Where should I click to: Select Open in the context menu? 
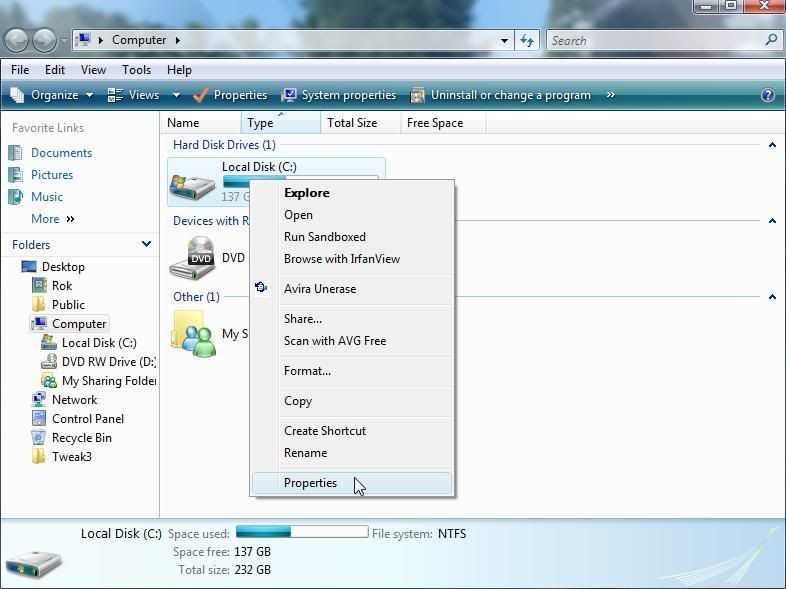point(352,215)
